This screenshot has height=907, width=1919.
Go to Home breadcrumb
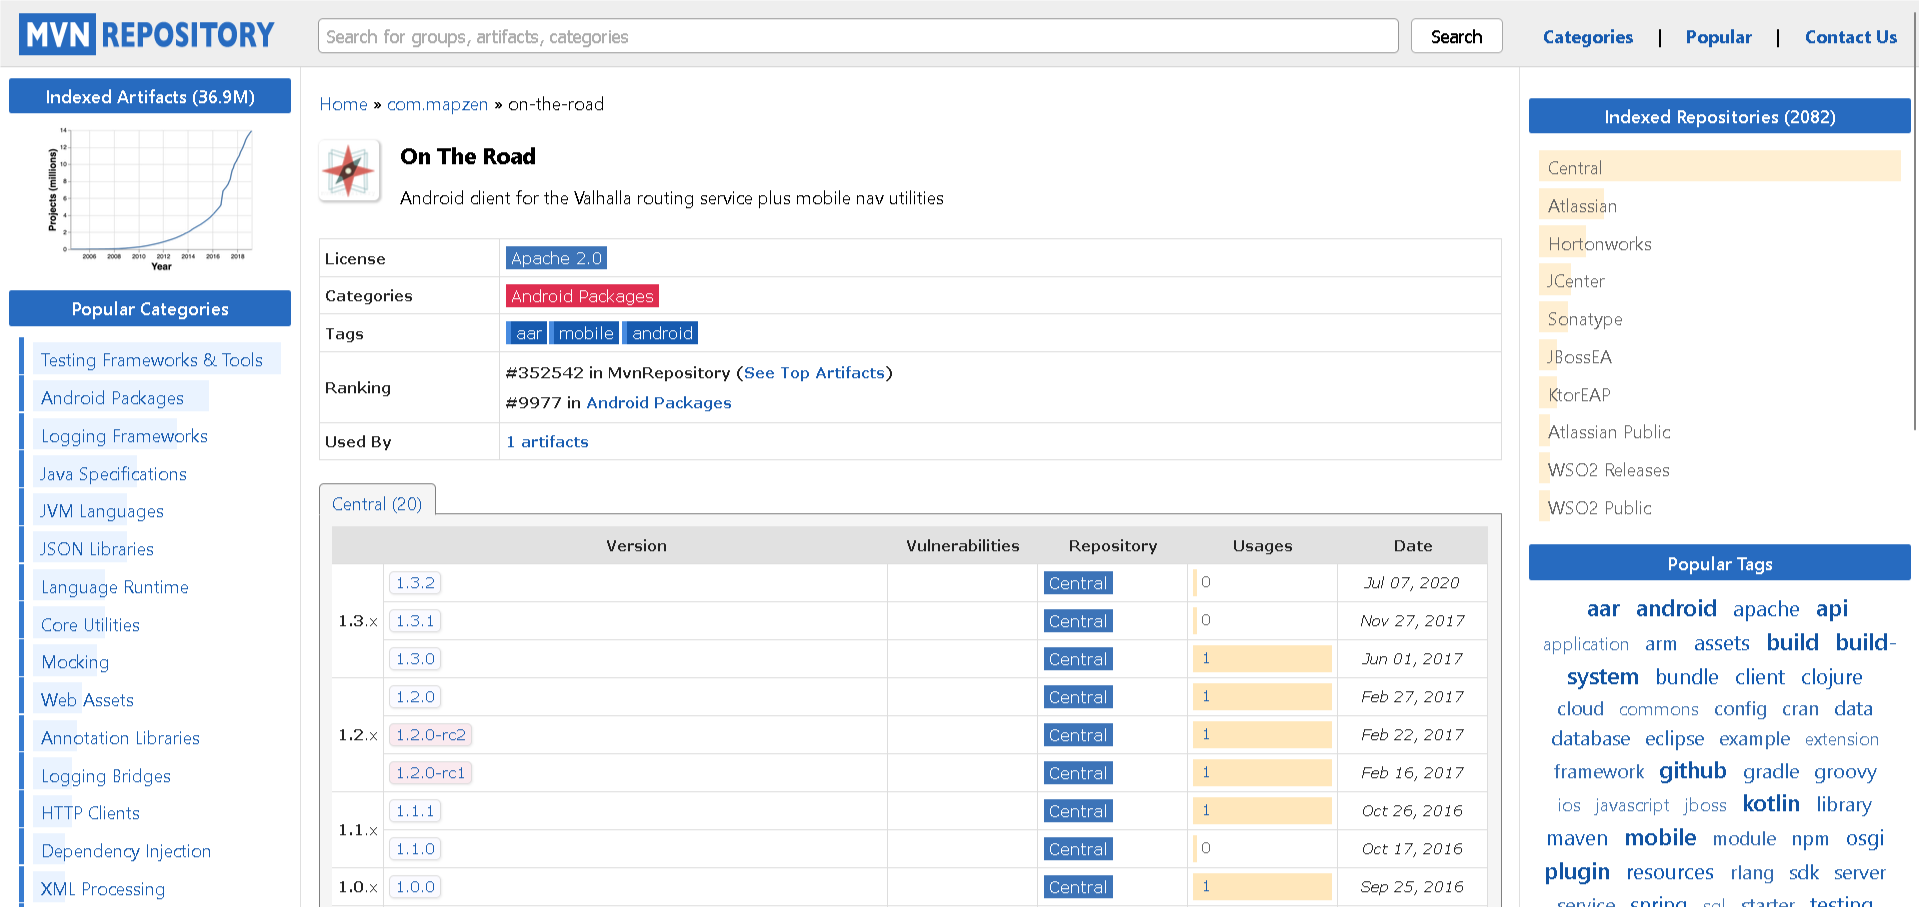click(x=343, y=104)
